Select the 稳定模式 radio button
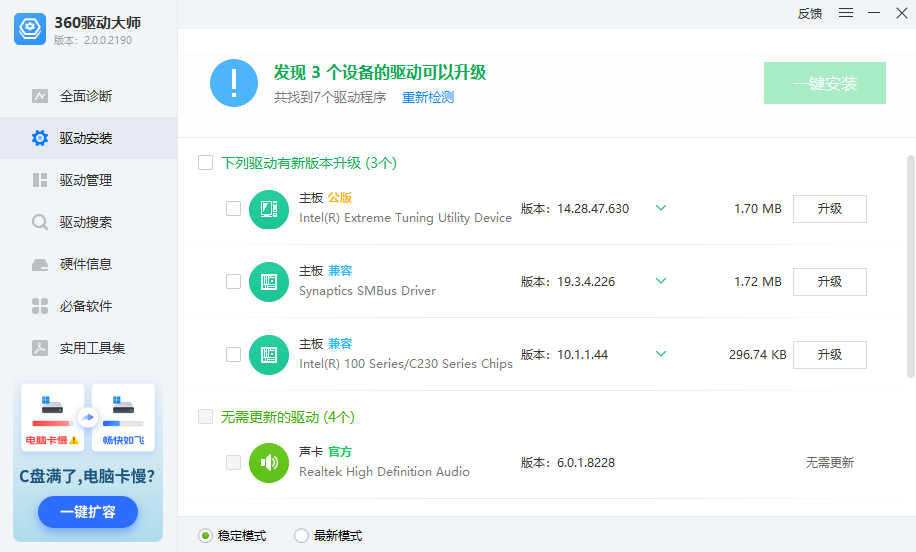The image size is (916, 552). [205, 536]
